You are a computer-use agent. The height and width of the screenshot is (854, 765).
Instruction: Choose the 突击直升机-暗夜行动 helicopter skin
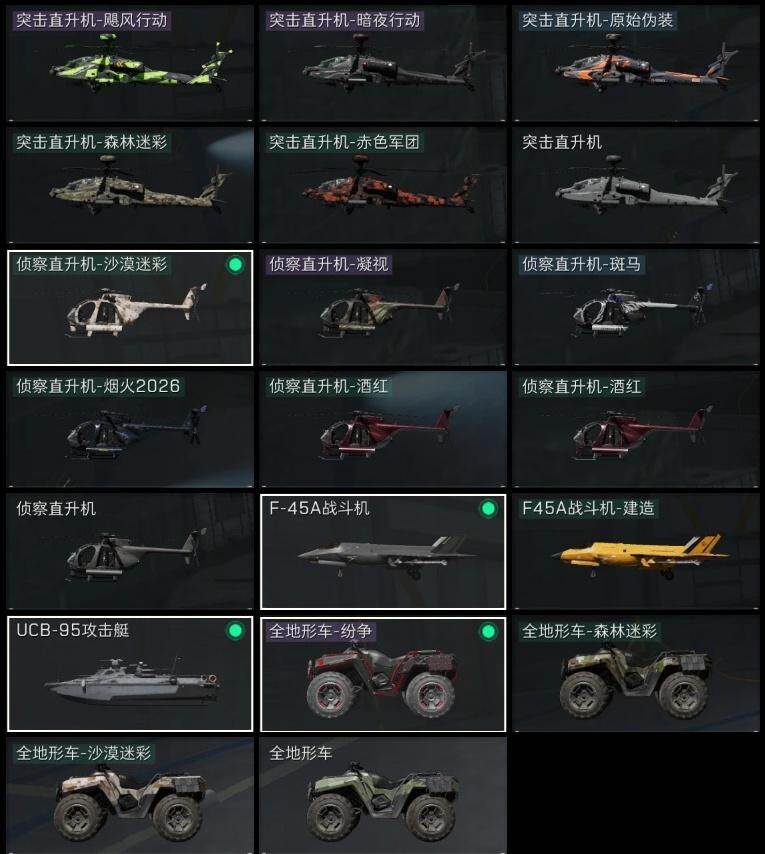(x=383, y=64)
